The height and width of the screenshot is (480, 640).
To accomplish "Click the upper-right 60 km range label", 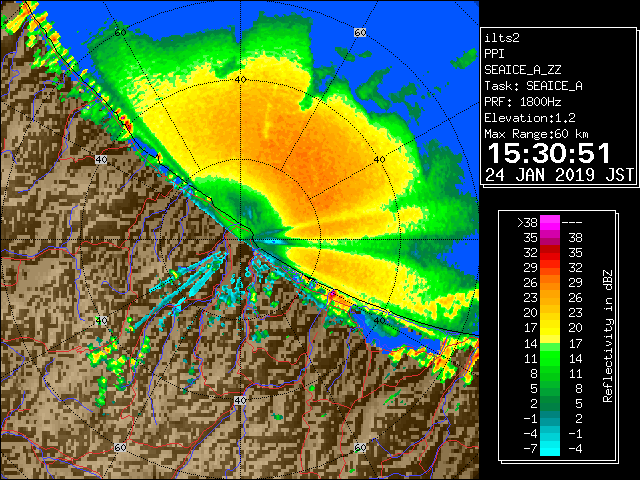I will click(360, 32).
